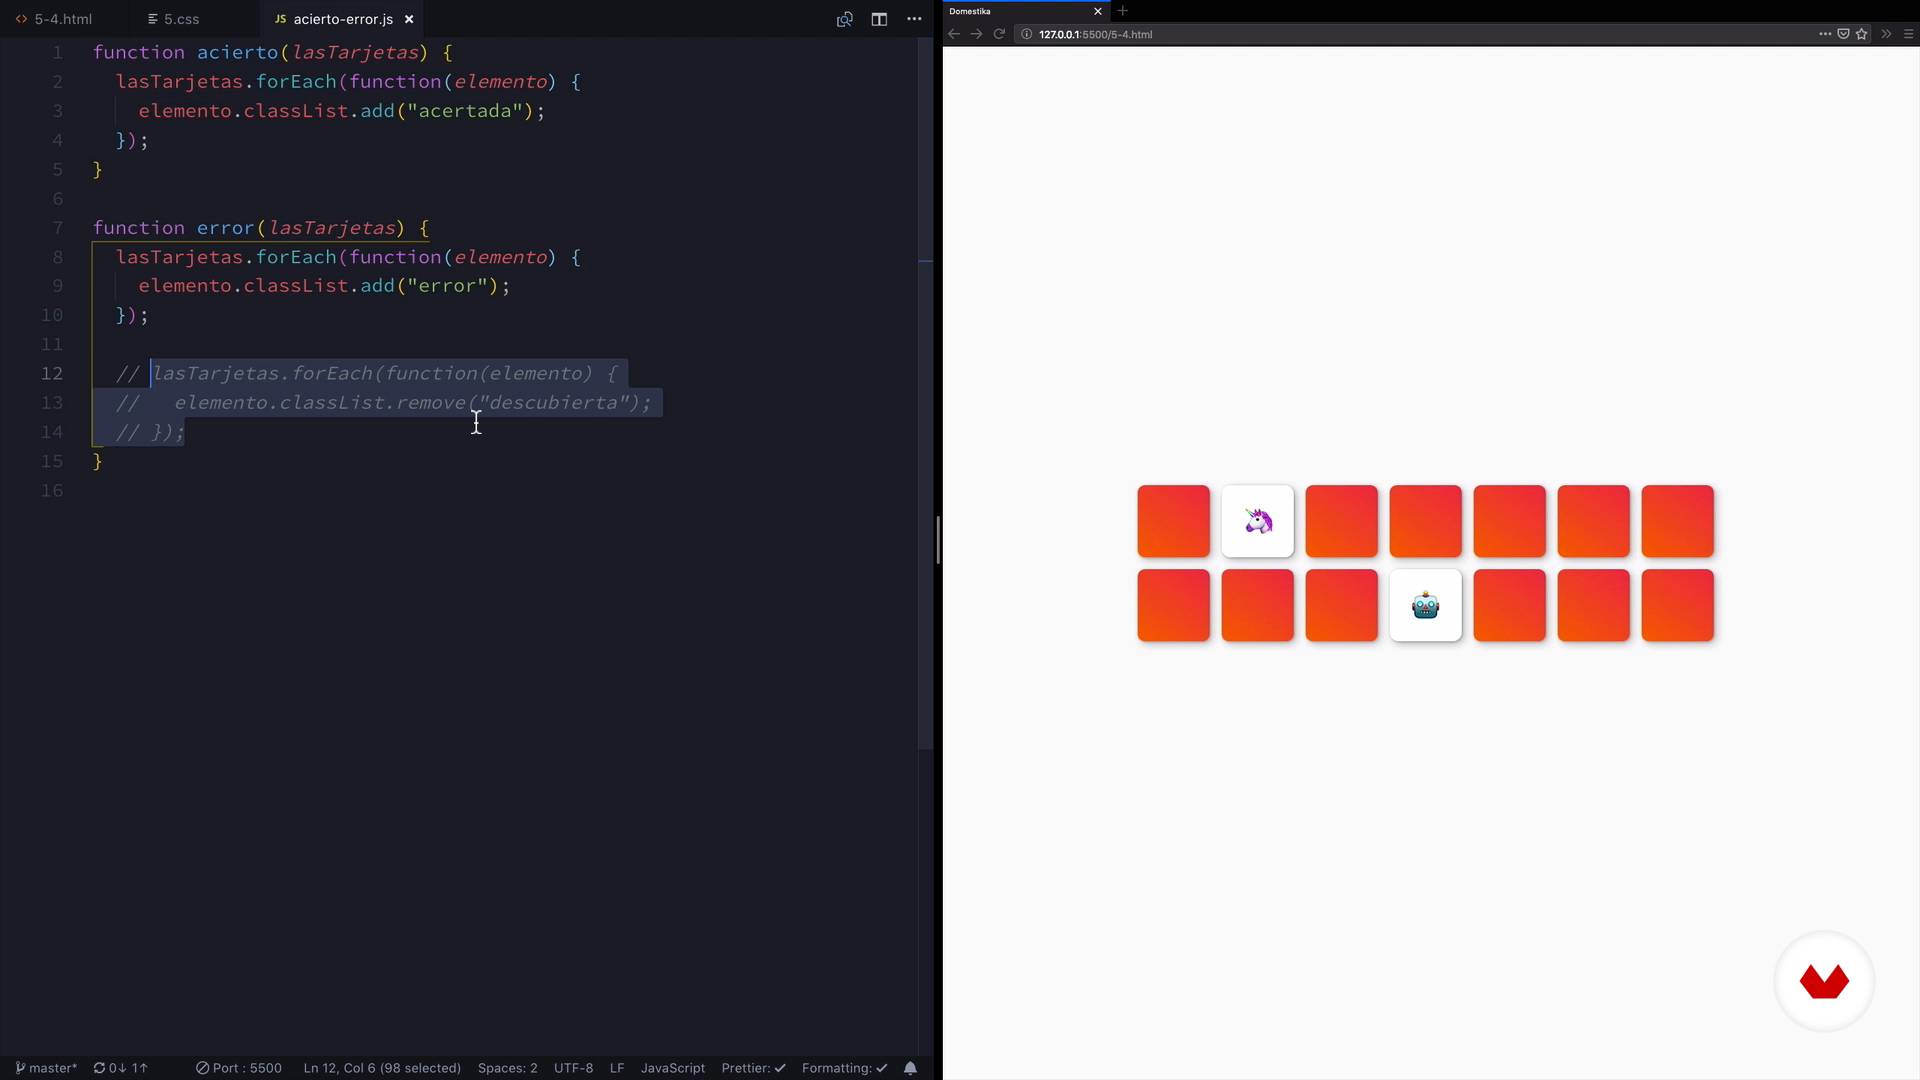Click the hidden card right of the robot

click(1510, 605)
